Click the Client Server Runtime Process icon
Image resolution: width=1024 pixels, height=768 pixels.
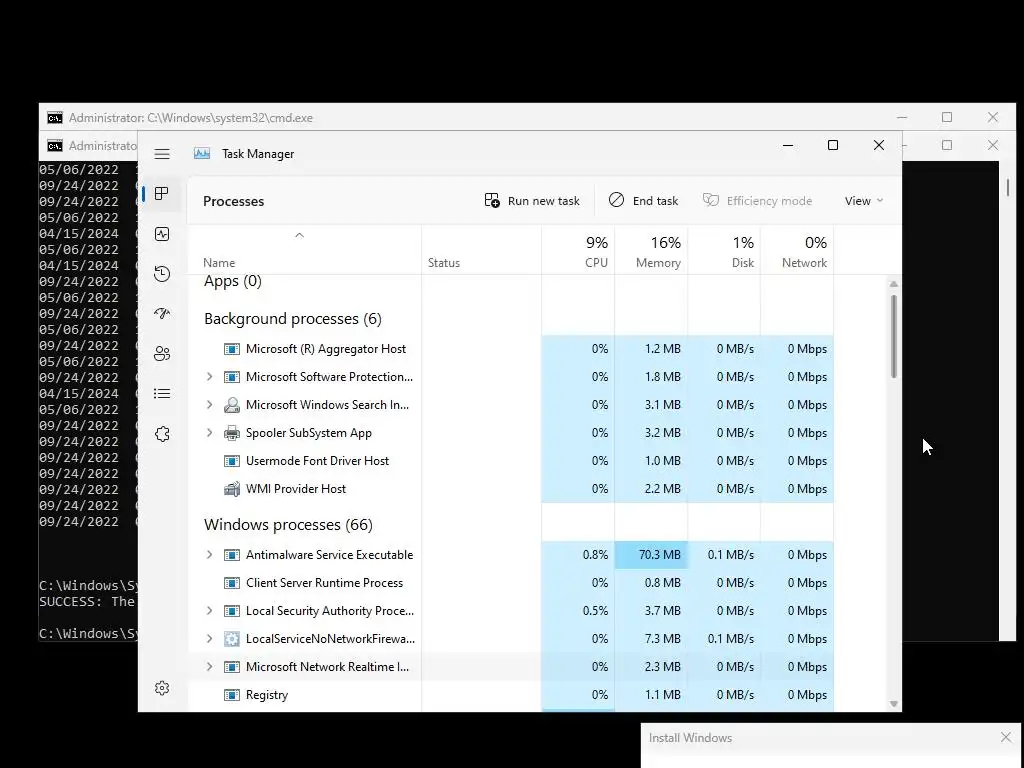231,583
